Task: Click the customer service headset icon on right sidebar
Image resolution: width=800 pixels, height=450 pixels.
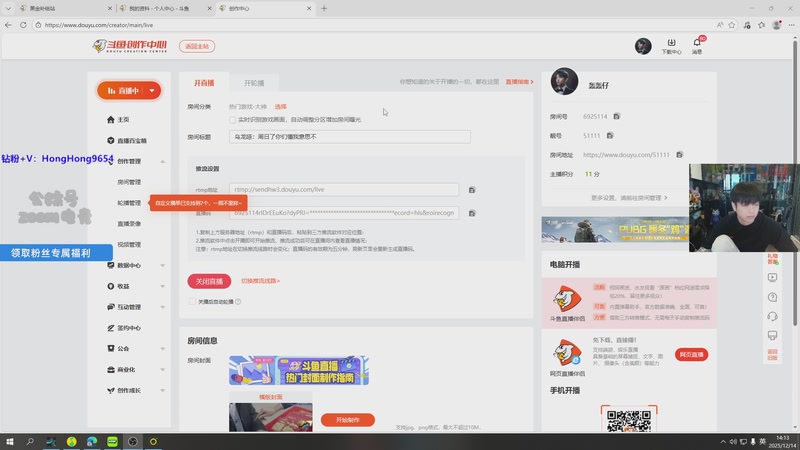Action: 772,316
